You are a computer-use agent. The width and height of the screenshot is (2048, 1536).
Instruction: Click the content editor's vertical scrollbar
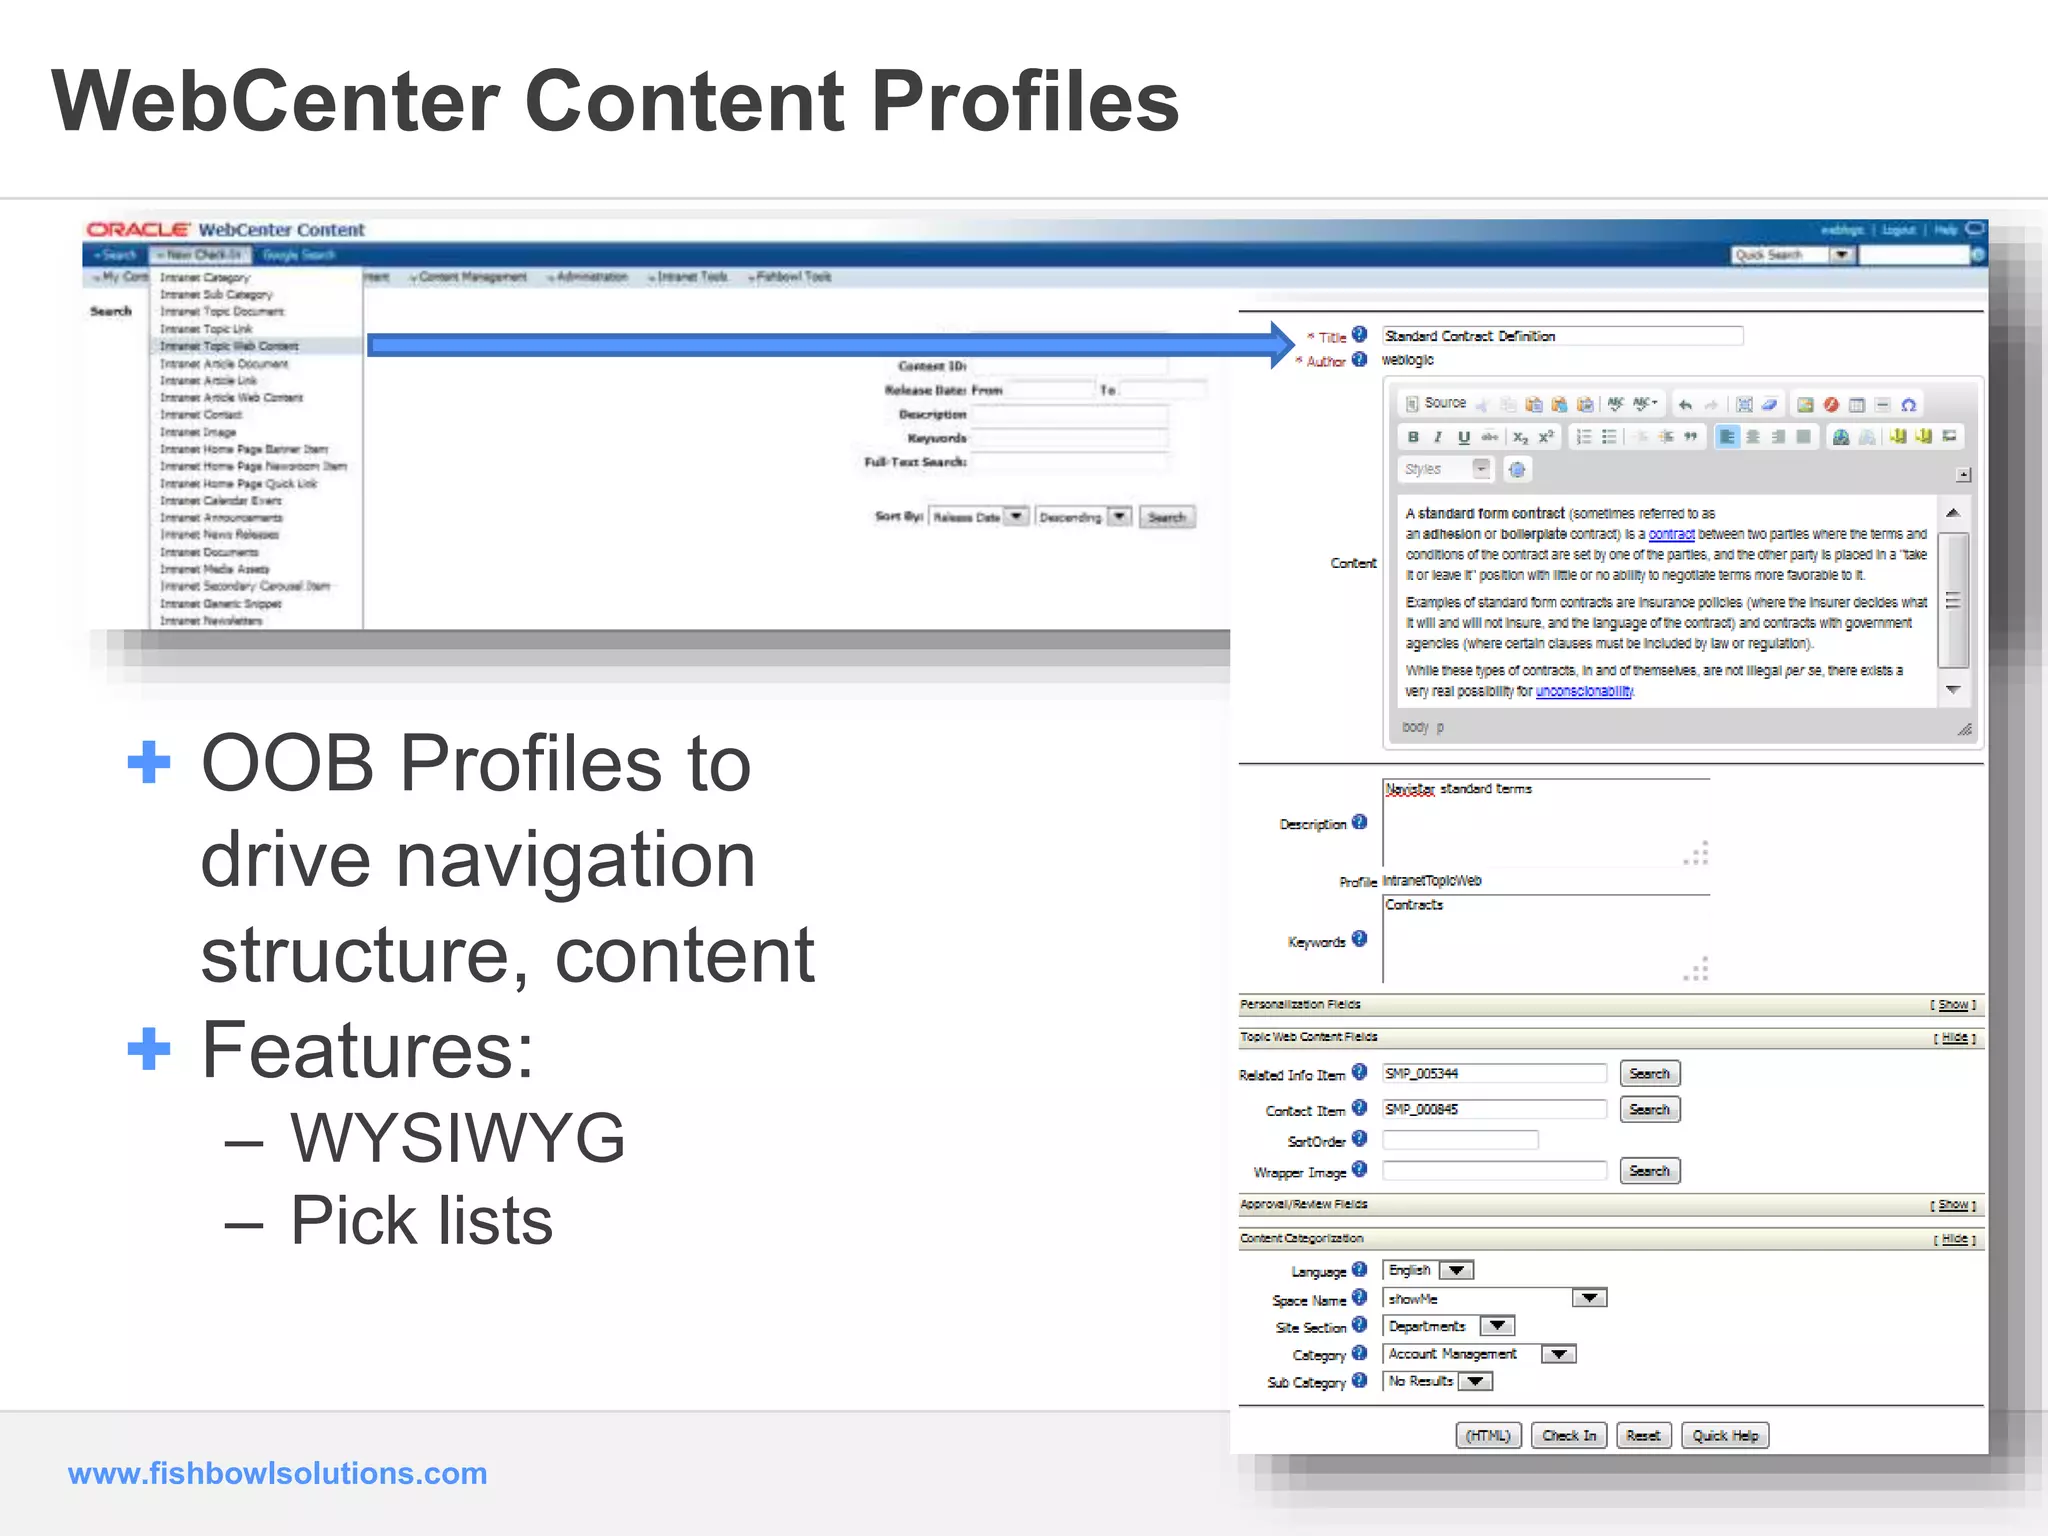1953,601
